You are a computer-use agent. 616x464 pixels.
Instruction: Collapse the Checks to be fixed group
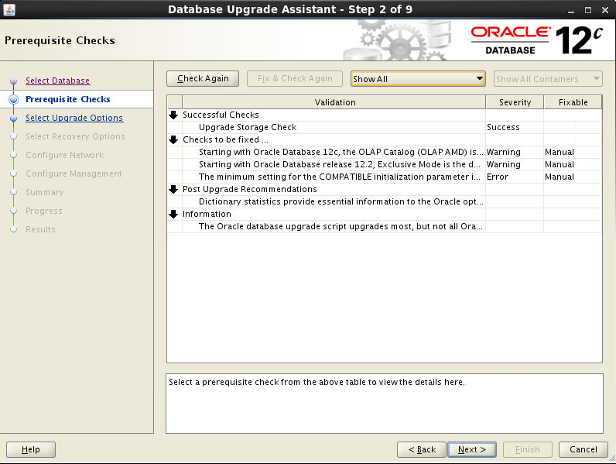click(x=173, y=140)
